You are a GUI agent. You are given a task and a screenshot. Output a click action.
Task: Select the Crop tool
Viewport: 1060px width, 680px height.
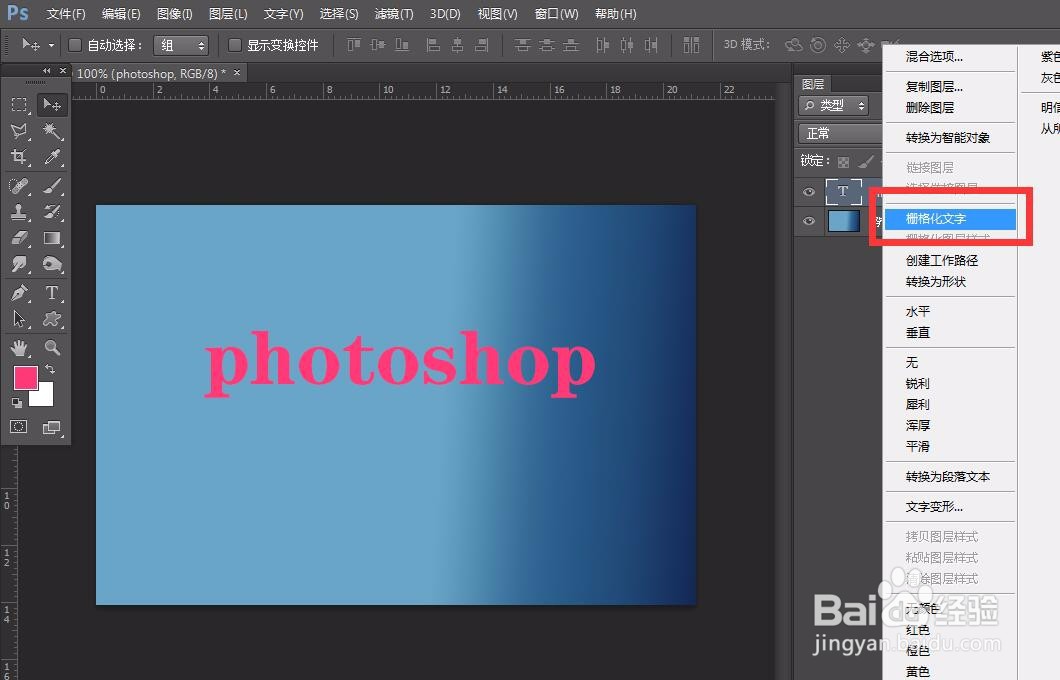[x=19, y=157]
